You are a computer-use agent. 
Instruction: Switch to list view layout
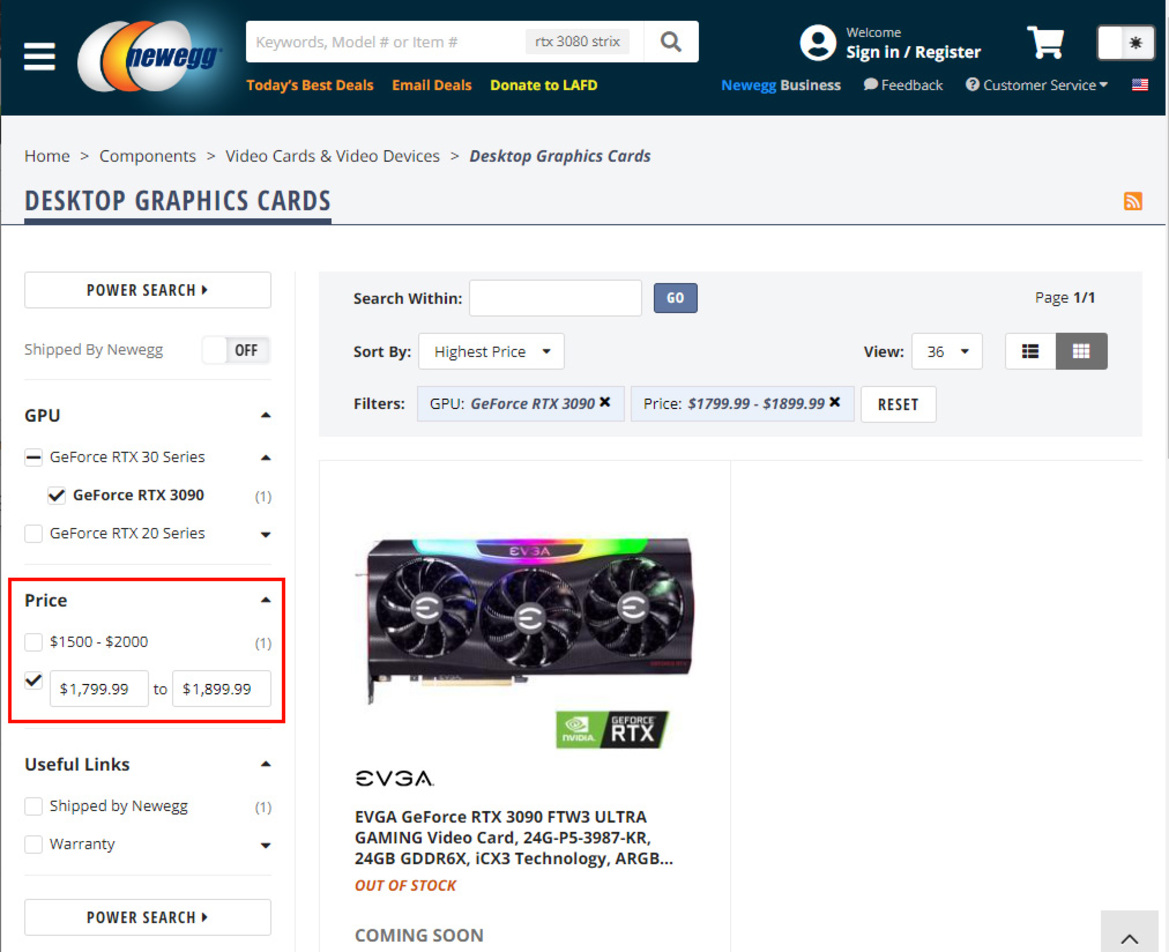[x=1030, y=351]
